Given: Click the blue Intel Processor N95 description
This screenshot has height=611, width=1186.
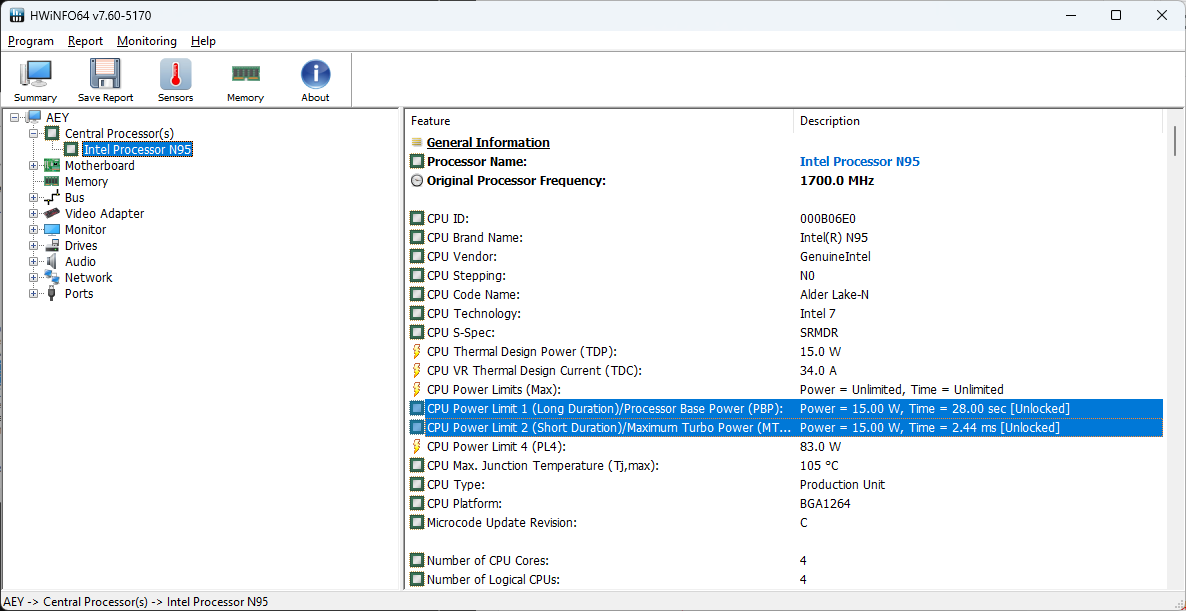Looking at the screenshot, I should (x=860, y=161).
